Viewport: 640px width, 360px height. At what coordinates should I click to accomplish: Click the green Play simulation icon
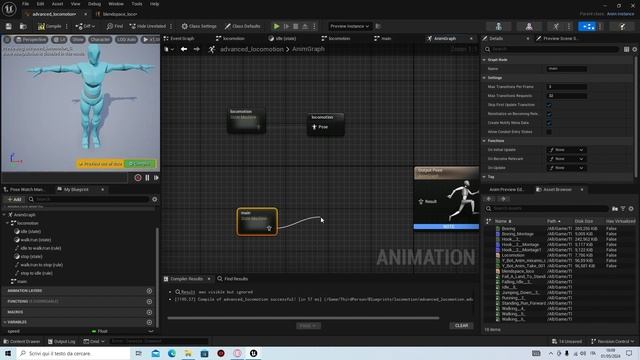[x=276, y=26]
